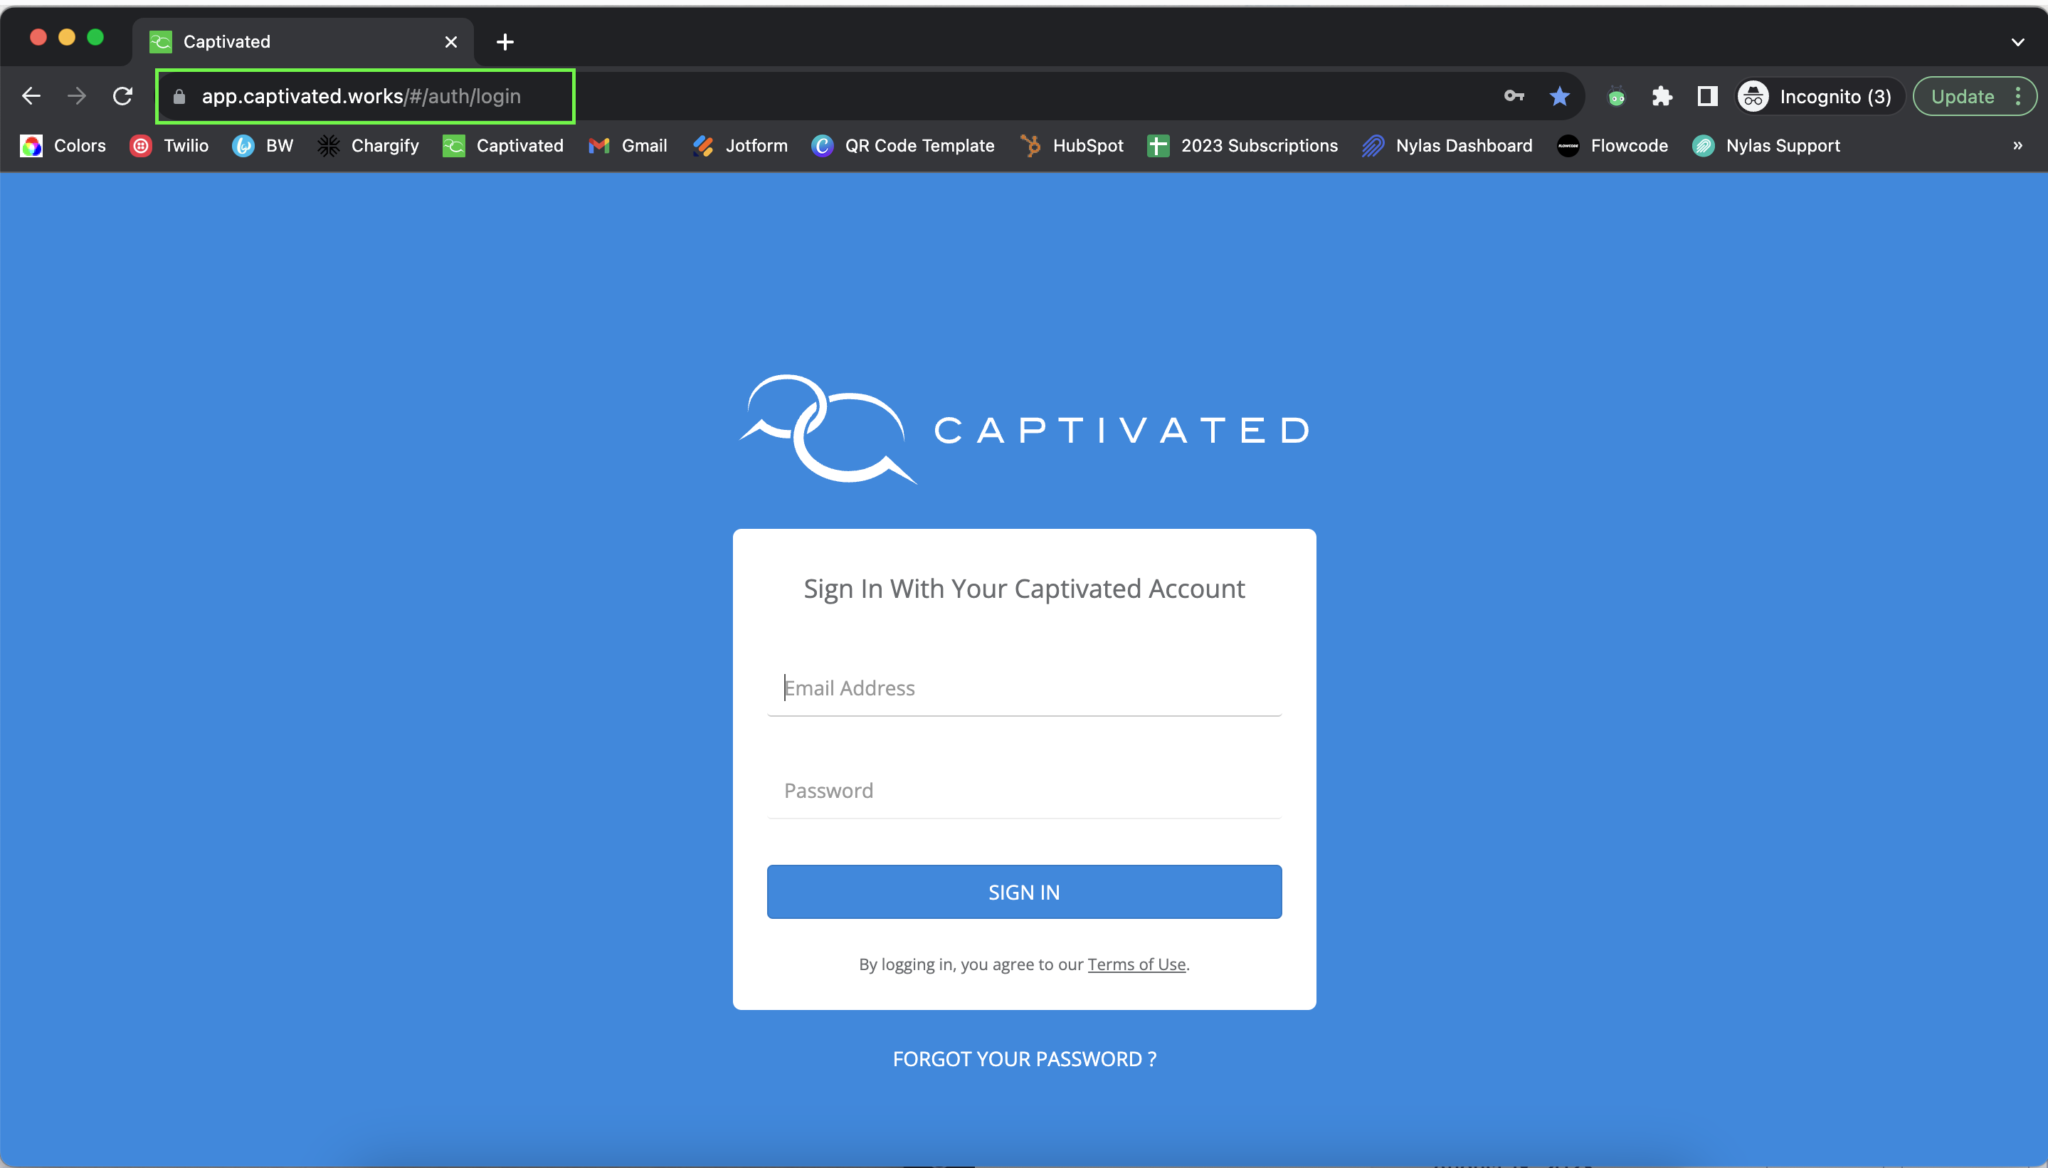Image resolution: width=2048 pixels, height=1168 pixels.
Task: Open the browser extensions puzzle menu
Action: [x=1663, y=96]
